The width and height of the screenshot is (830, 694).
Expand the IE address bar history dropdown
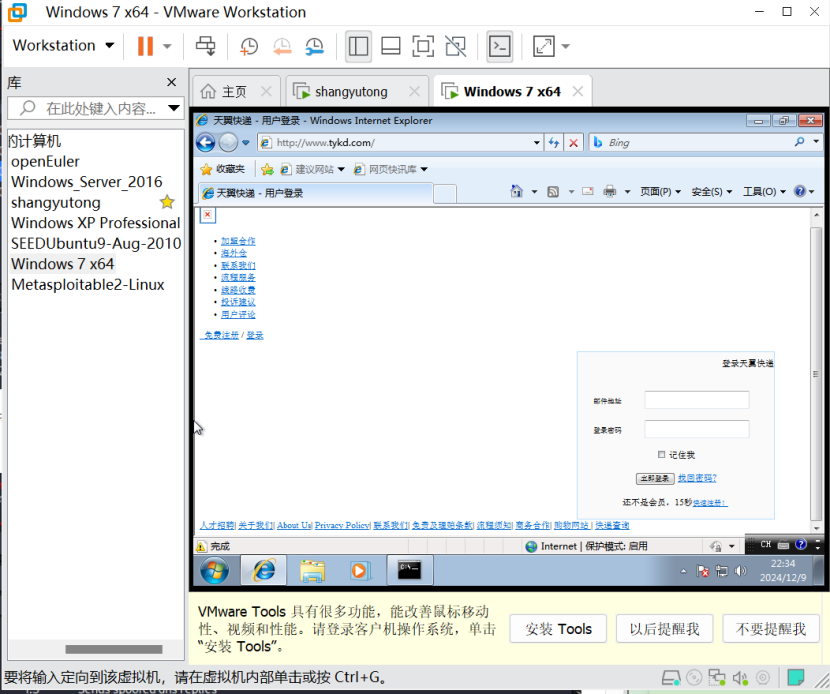(537, 142)
